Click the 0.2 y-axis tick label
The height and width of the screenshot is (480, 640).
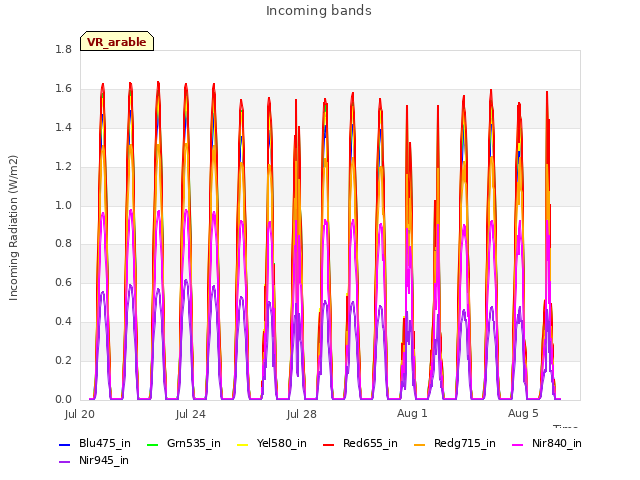pos(64,360)
